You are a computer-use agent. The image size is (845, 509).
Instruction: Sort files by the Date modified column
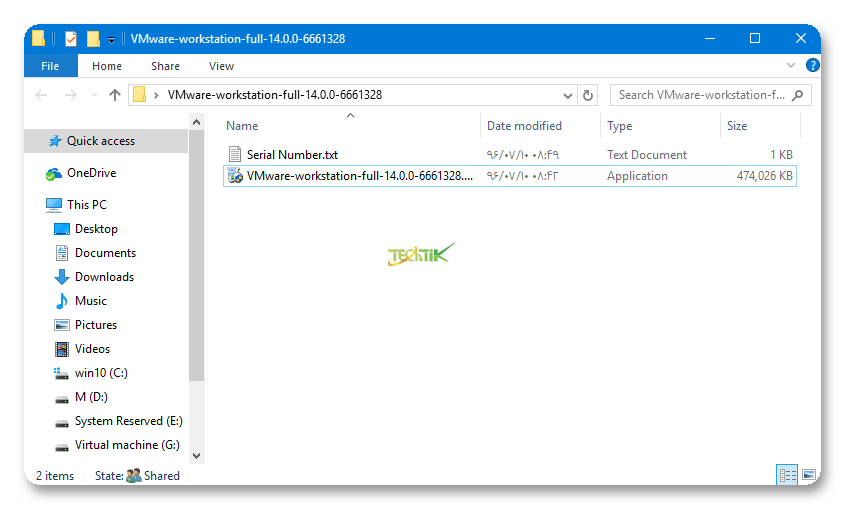tap(524, 126)
